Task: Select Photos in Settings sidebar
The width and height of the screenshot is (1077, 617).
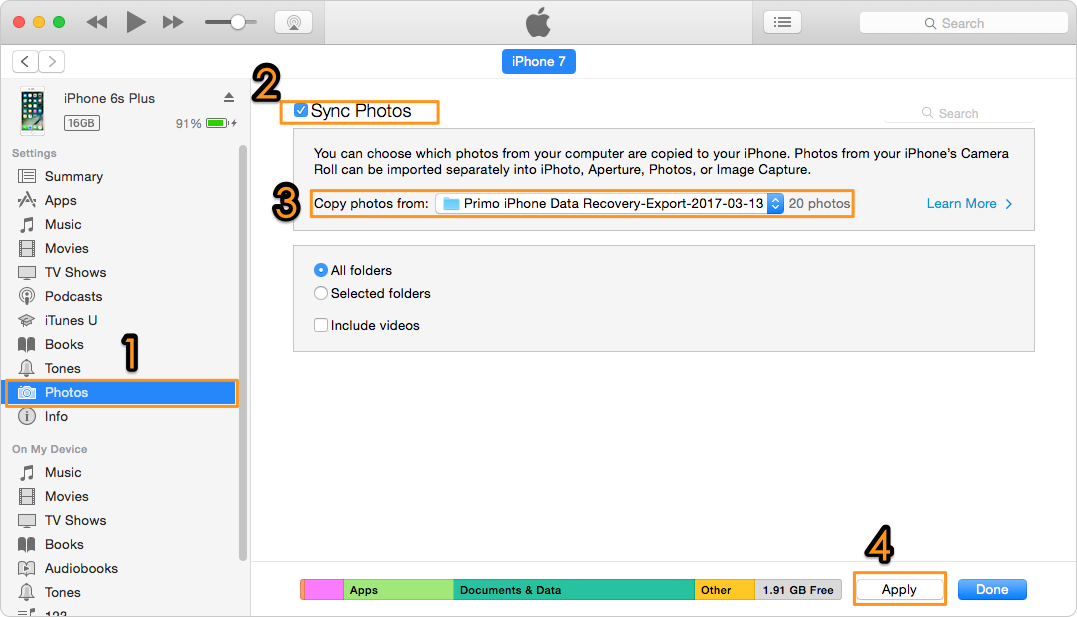Action: tap(122, 392)
